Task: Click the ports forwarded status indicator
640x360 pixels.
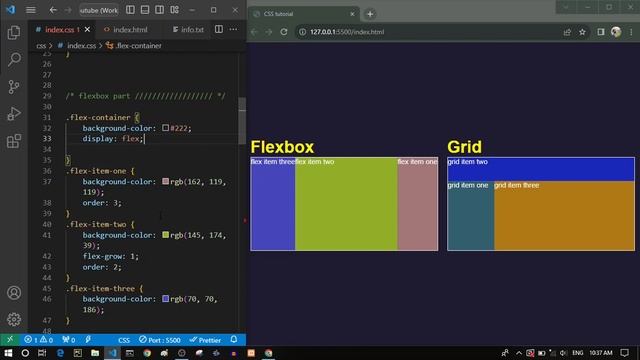Action: [69, 340]
